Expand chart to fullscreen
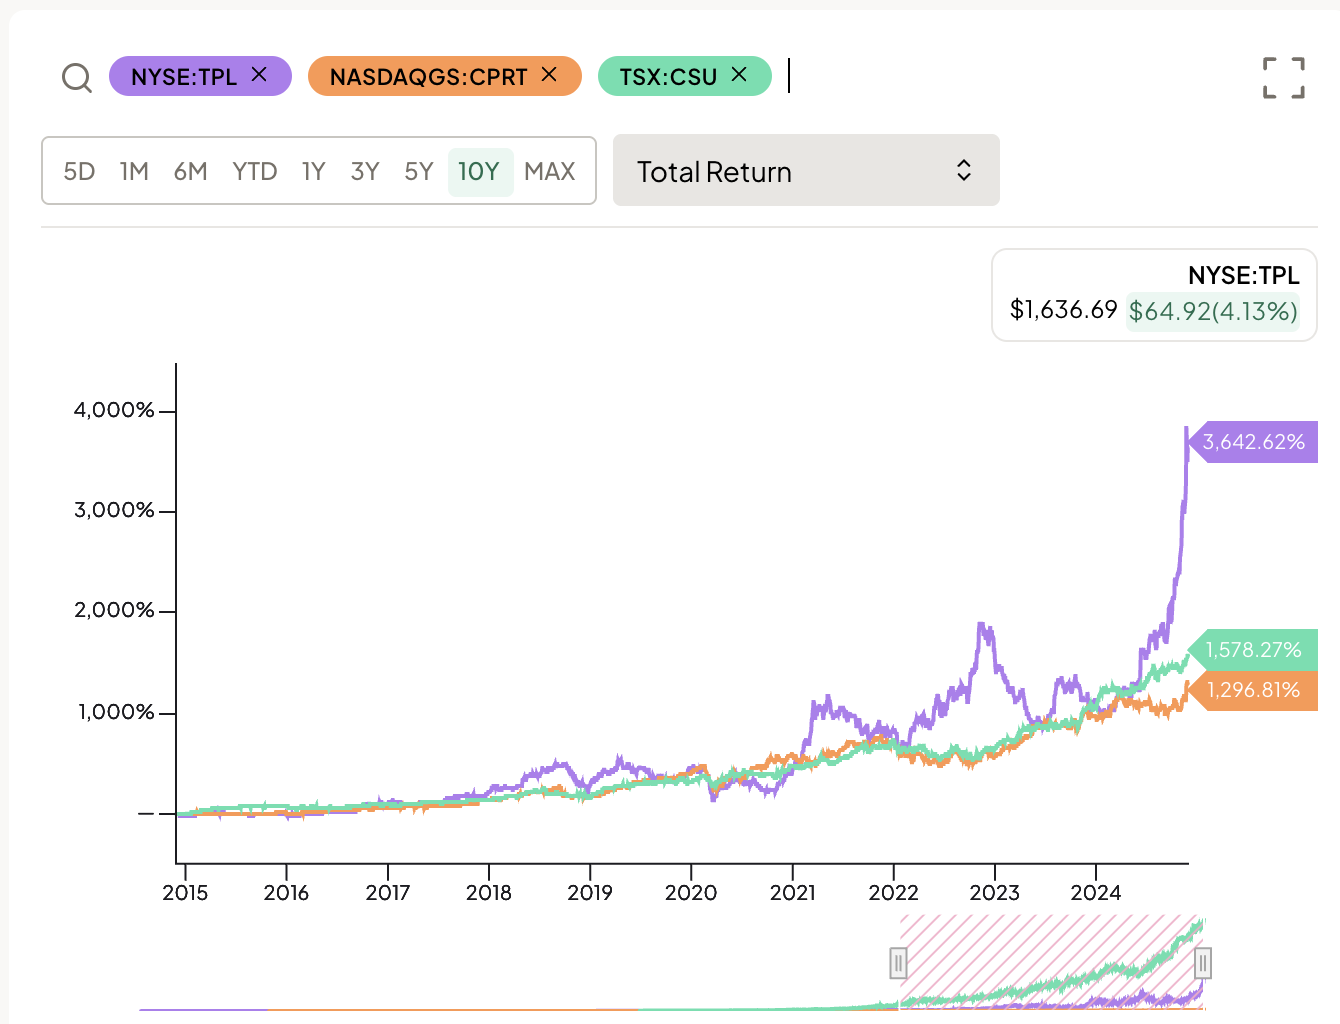 pyautogui.click(x=1284, y=77)
